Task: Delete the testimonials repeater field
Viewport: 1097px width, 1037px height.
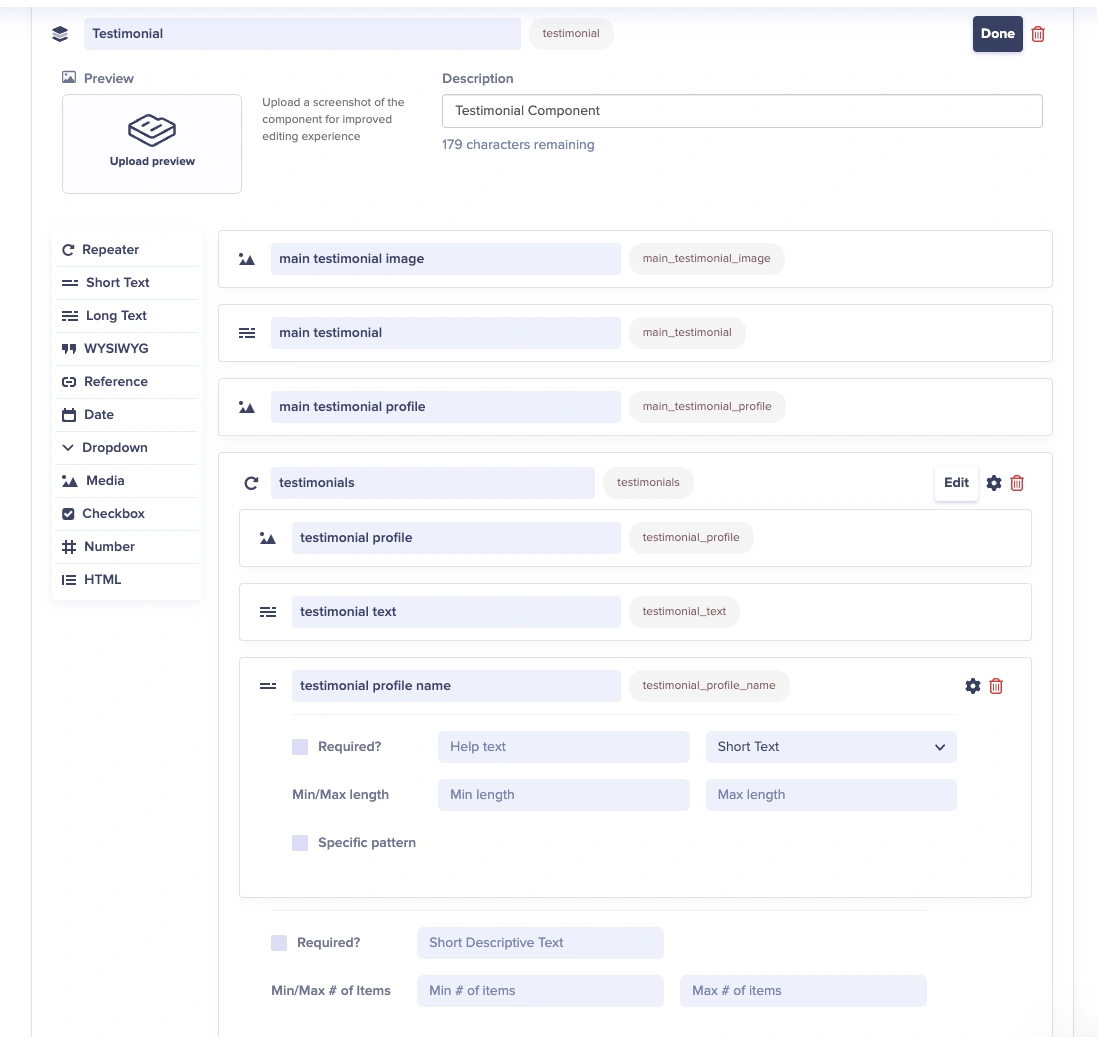Action: pyautogui.click(x=1017, y=483)
